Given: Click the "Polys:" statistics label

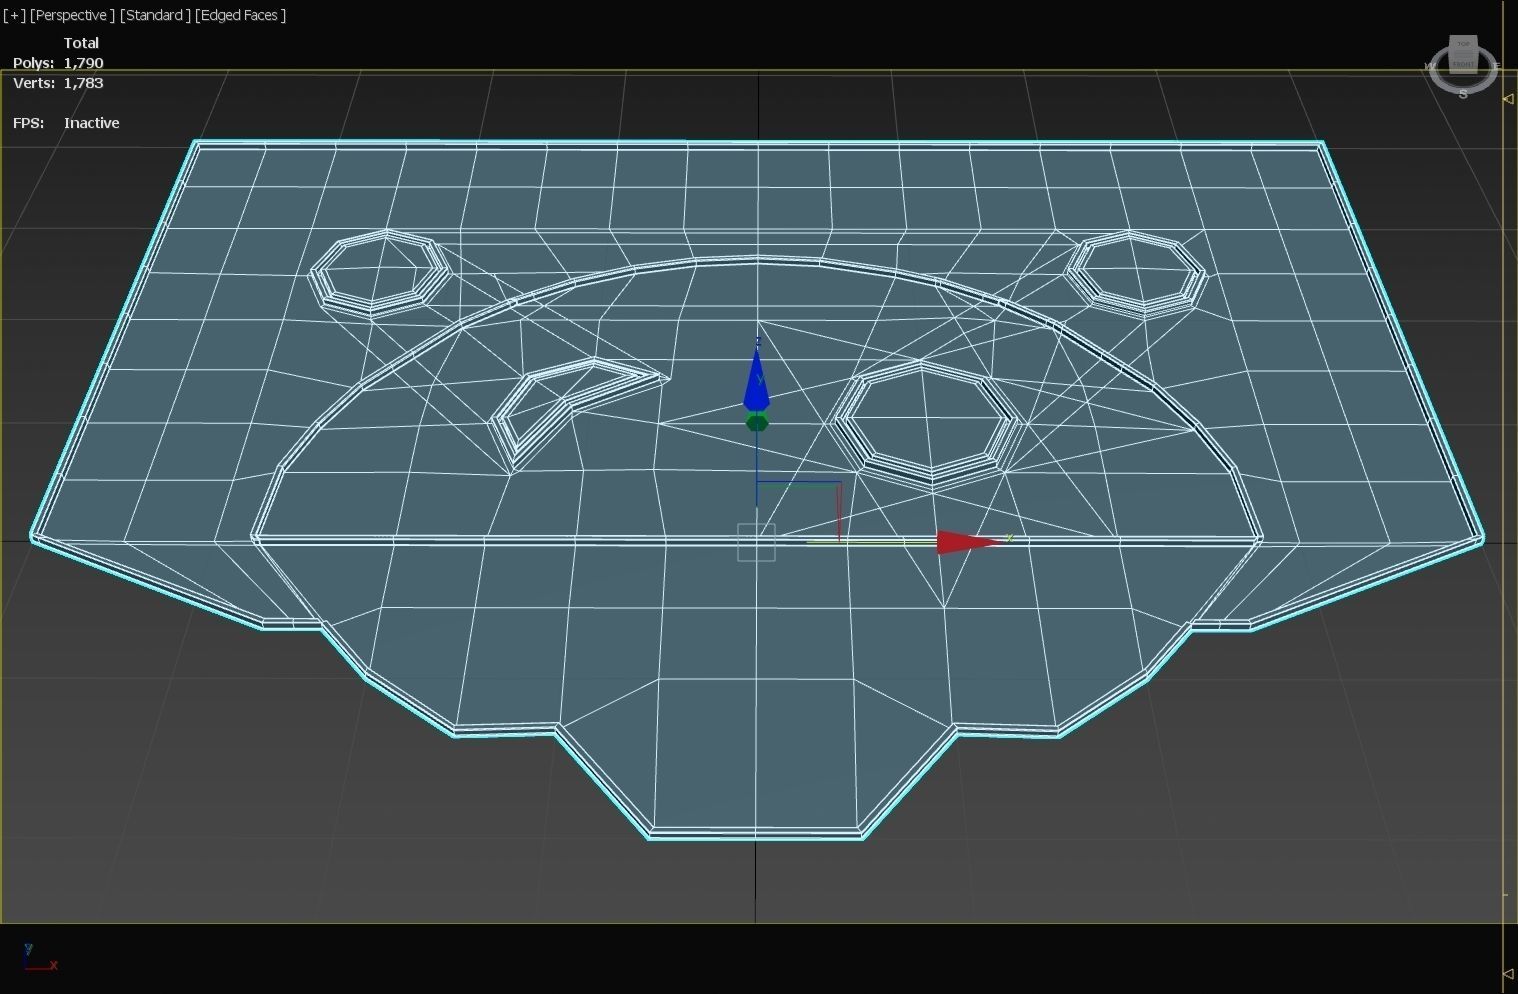Looking at the screenshot, I should (34, 63).
